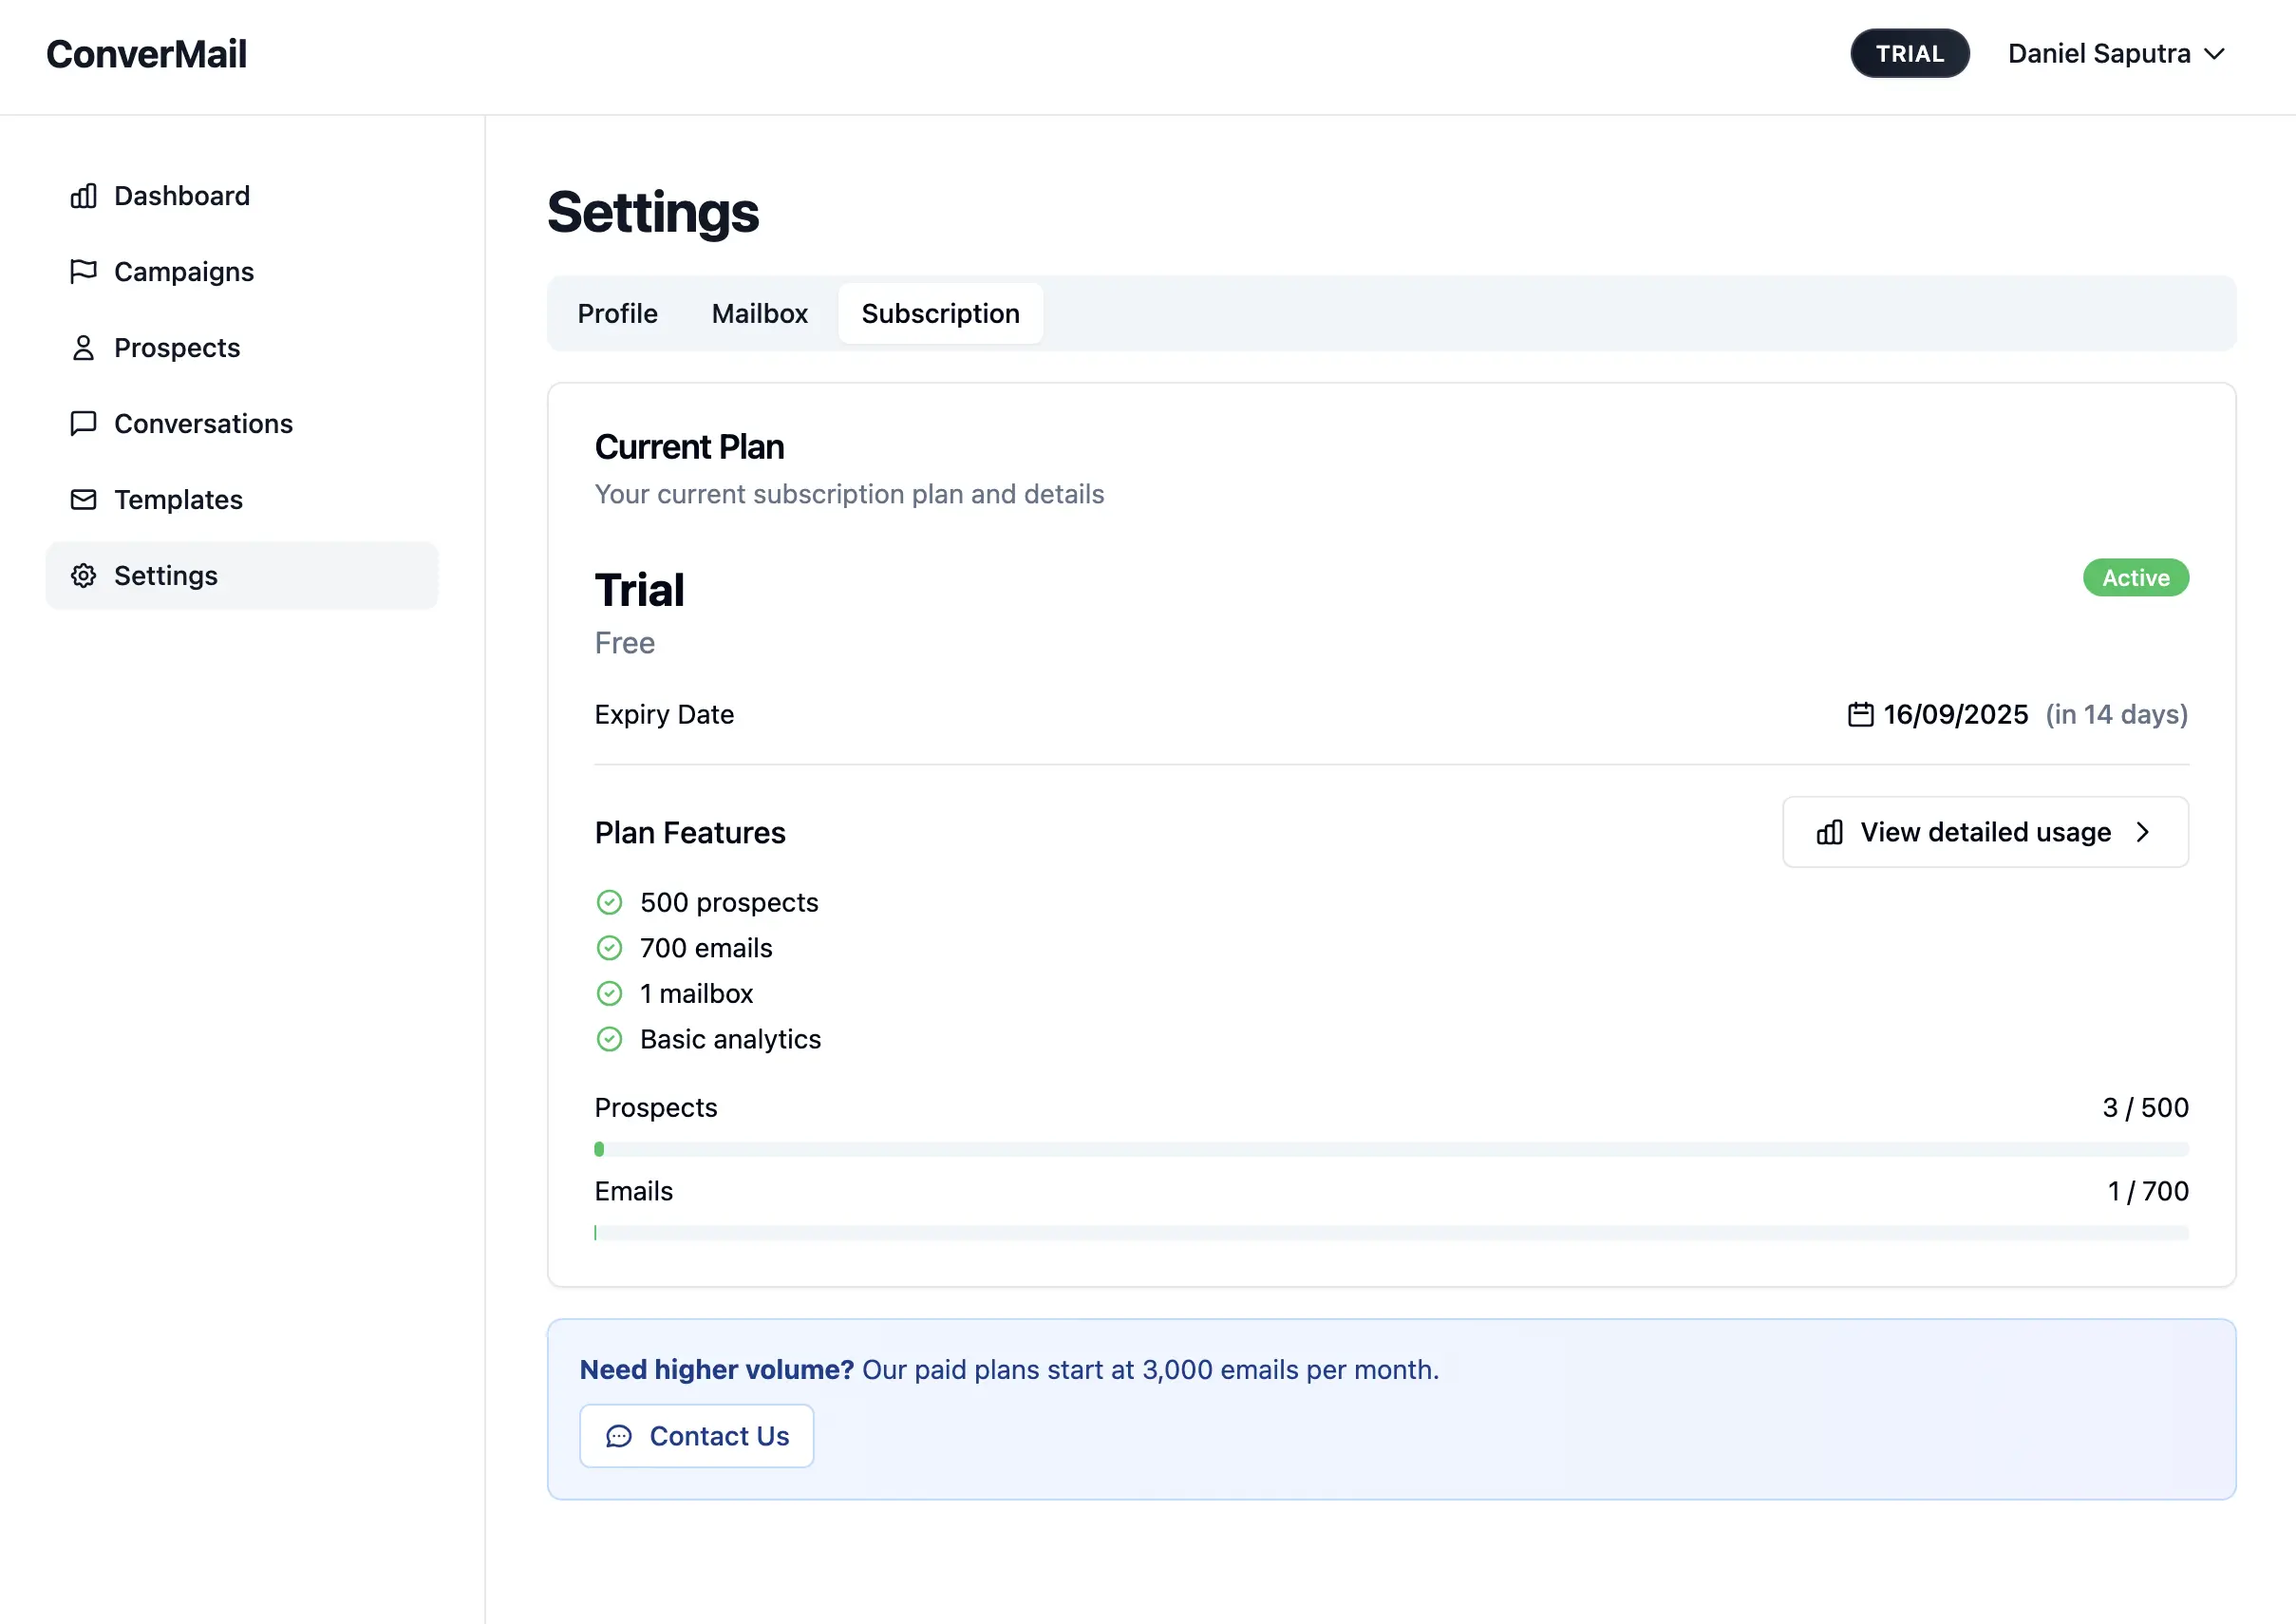Expand user menu via the down arrow

(2215, 54)
